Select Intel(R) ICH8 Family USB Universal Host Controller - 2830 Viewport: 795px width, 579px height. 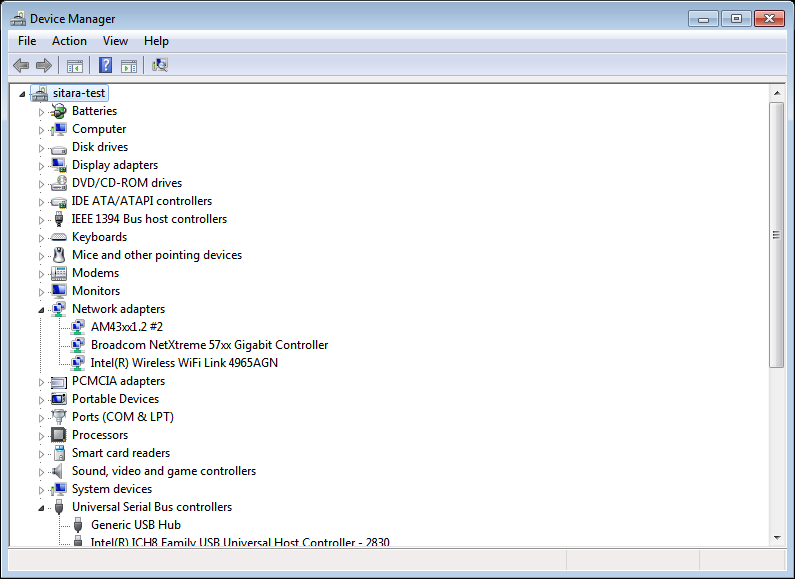tap(240, 541)
